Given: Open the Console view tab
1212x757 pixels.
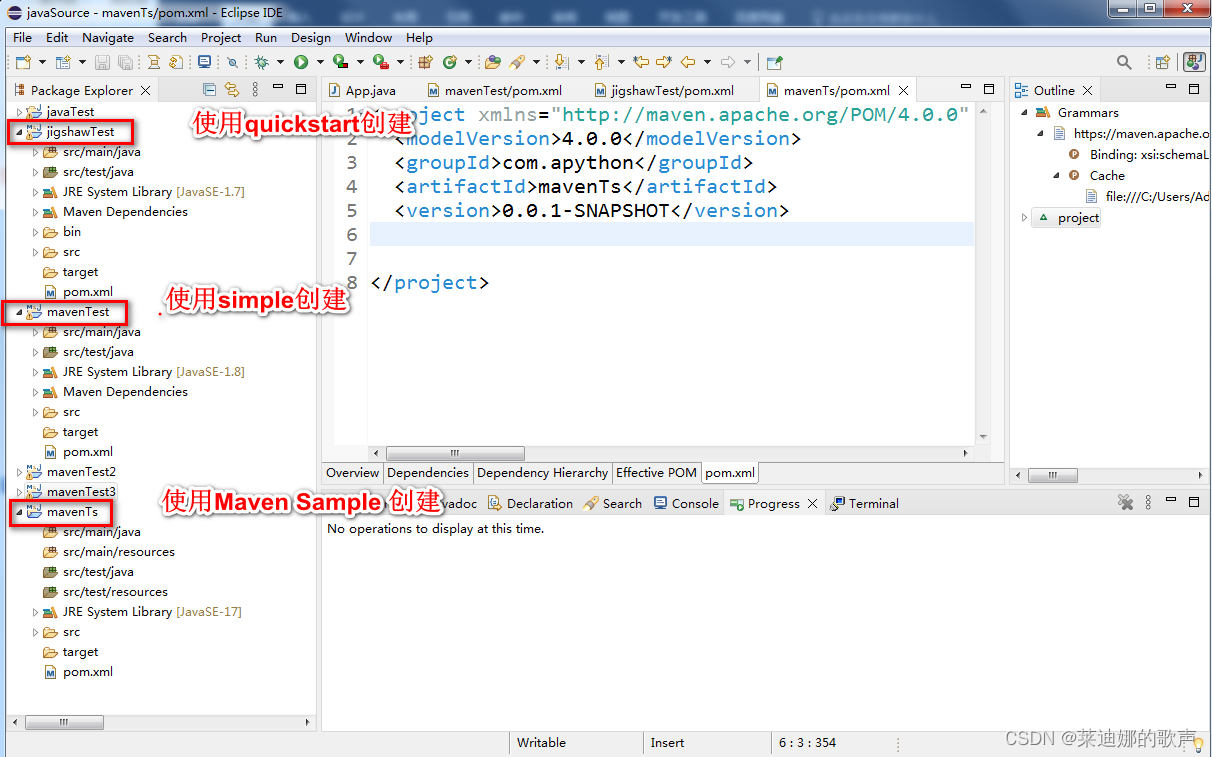Looking at the screenshot, I should (686, 503).
